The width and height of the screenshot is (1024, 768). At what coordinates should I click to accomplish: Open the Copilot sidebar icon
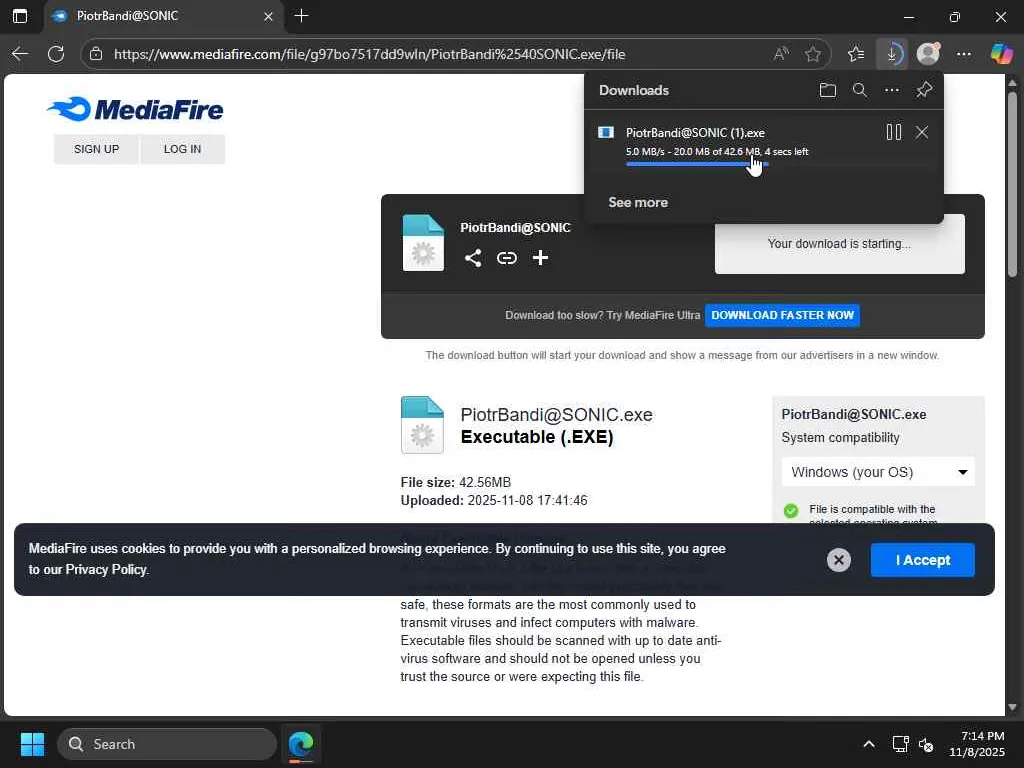pos(1000,54)
